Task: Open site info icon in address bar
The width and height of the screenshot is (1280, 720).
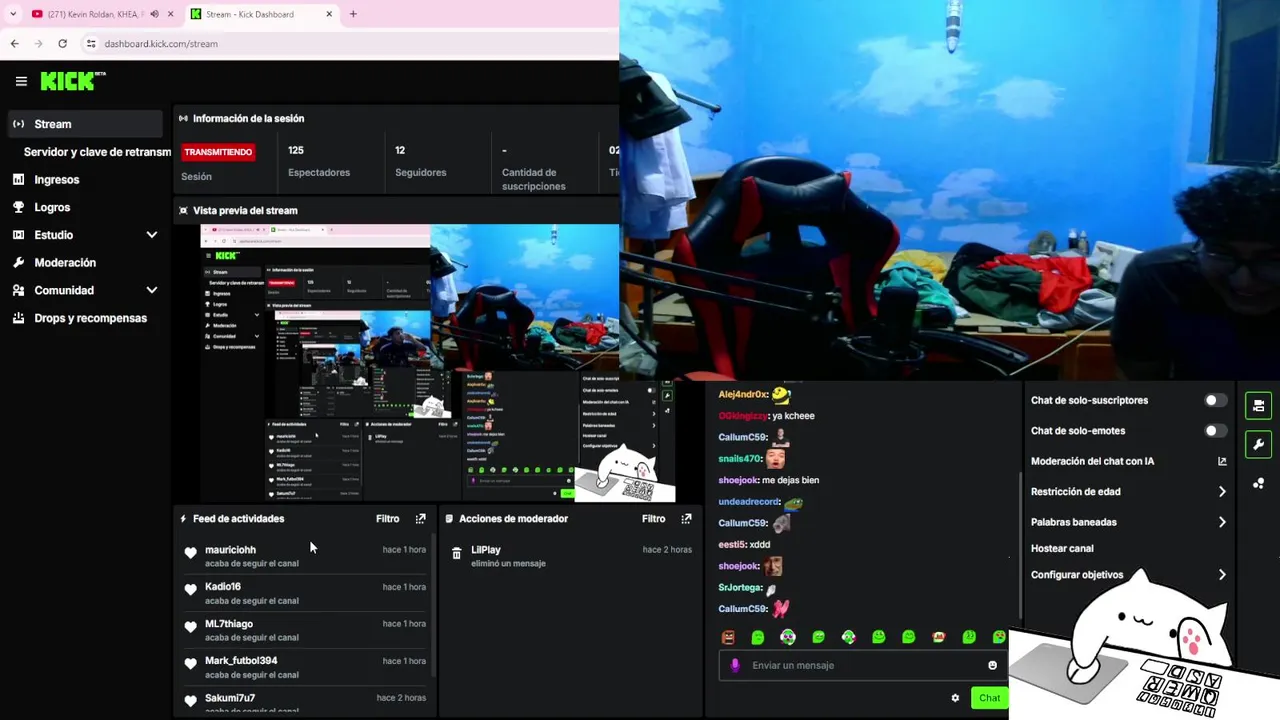Action: tap(90, 44)
